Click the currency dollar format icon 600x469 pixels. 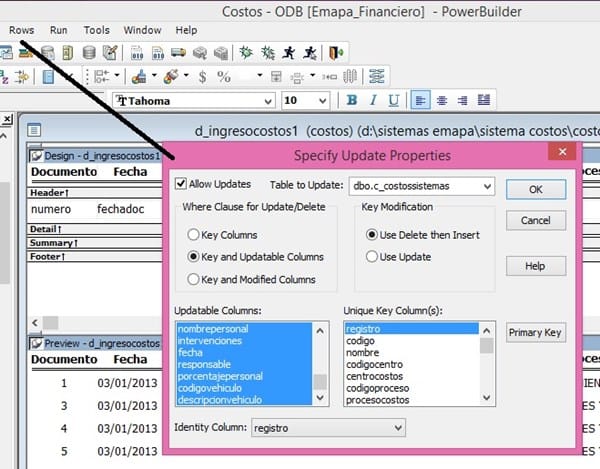click(203, 76)
